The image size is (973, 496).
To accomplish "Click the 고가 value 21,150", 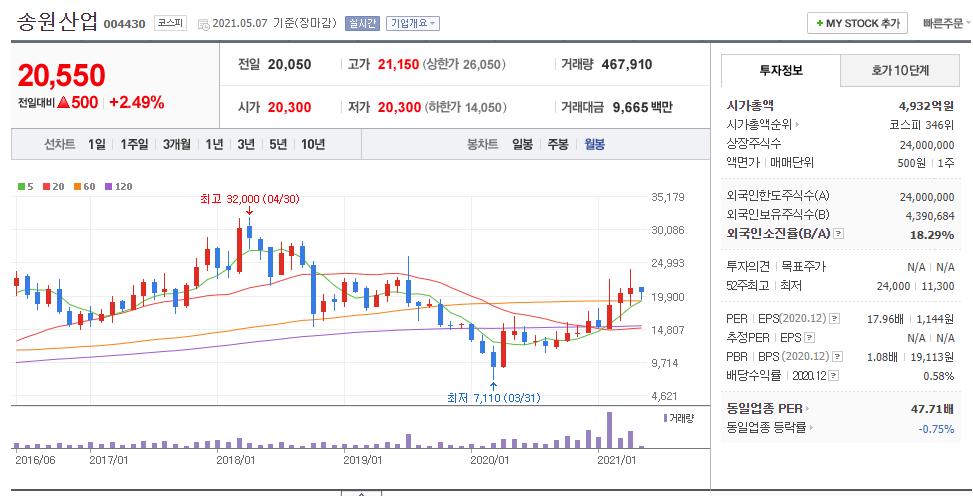I will click(398, 64).
